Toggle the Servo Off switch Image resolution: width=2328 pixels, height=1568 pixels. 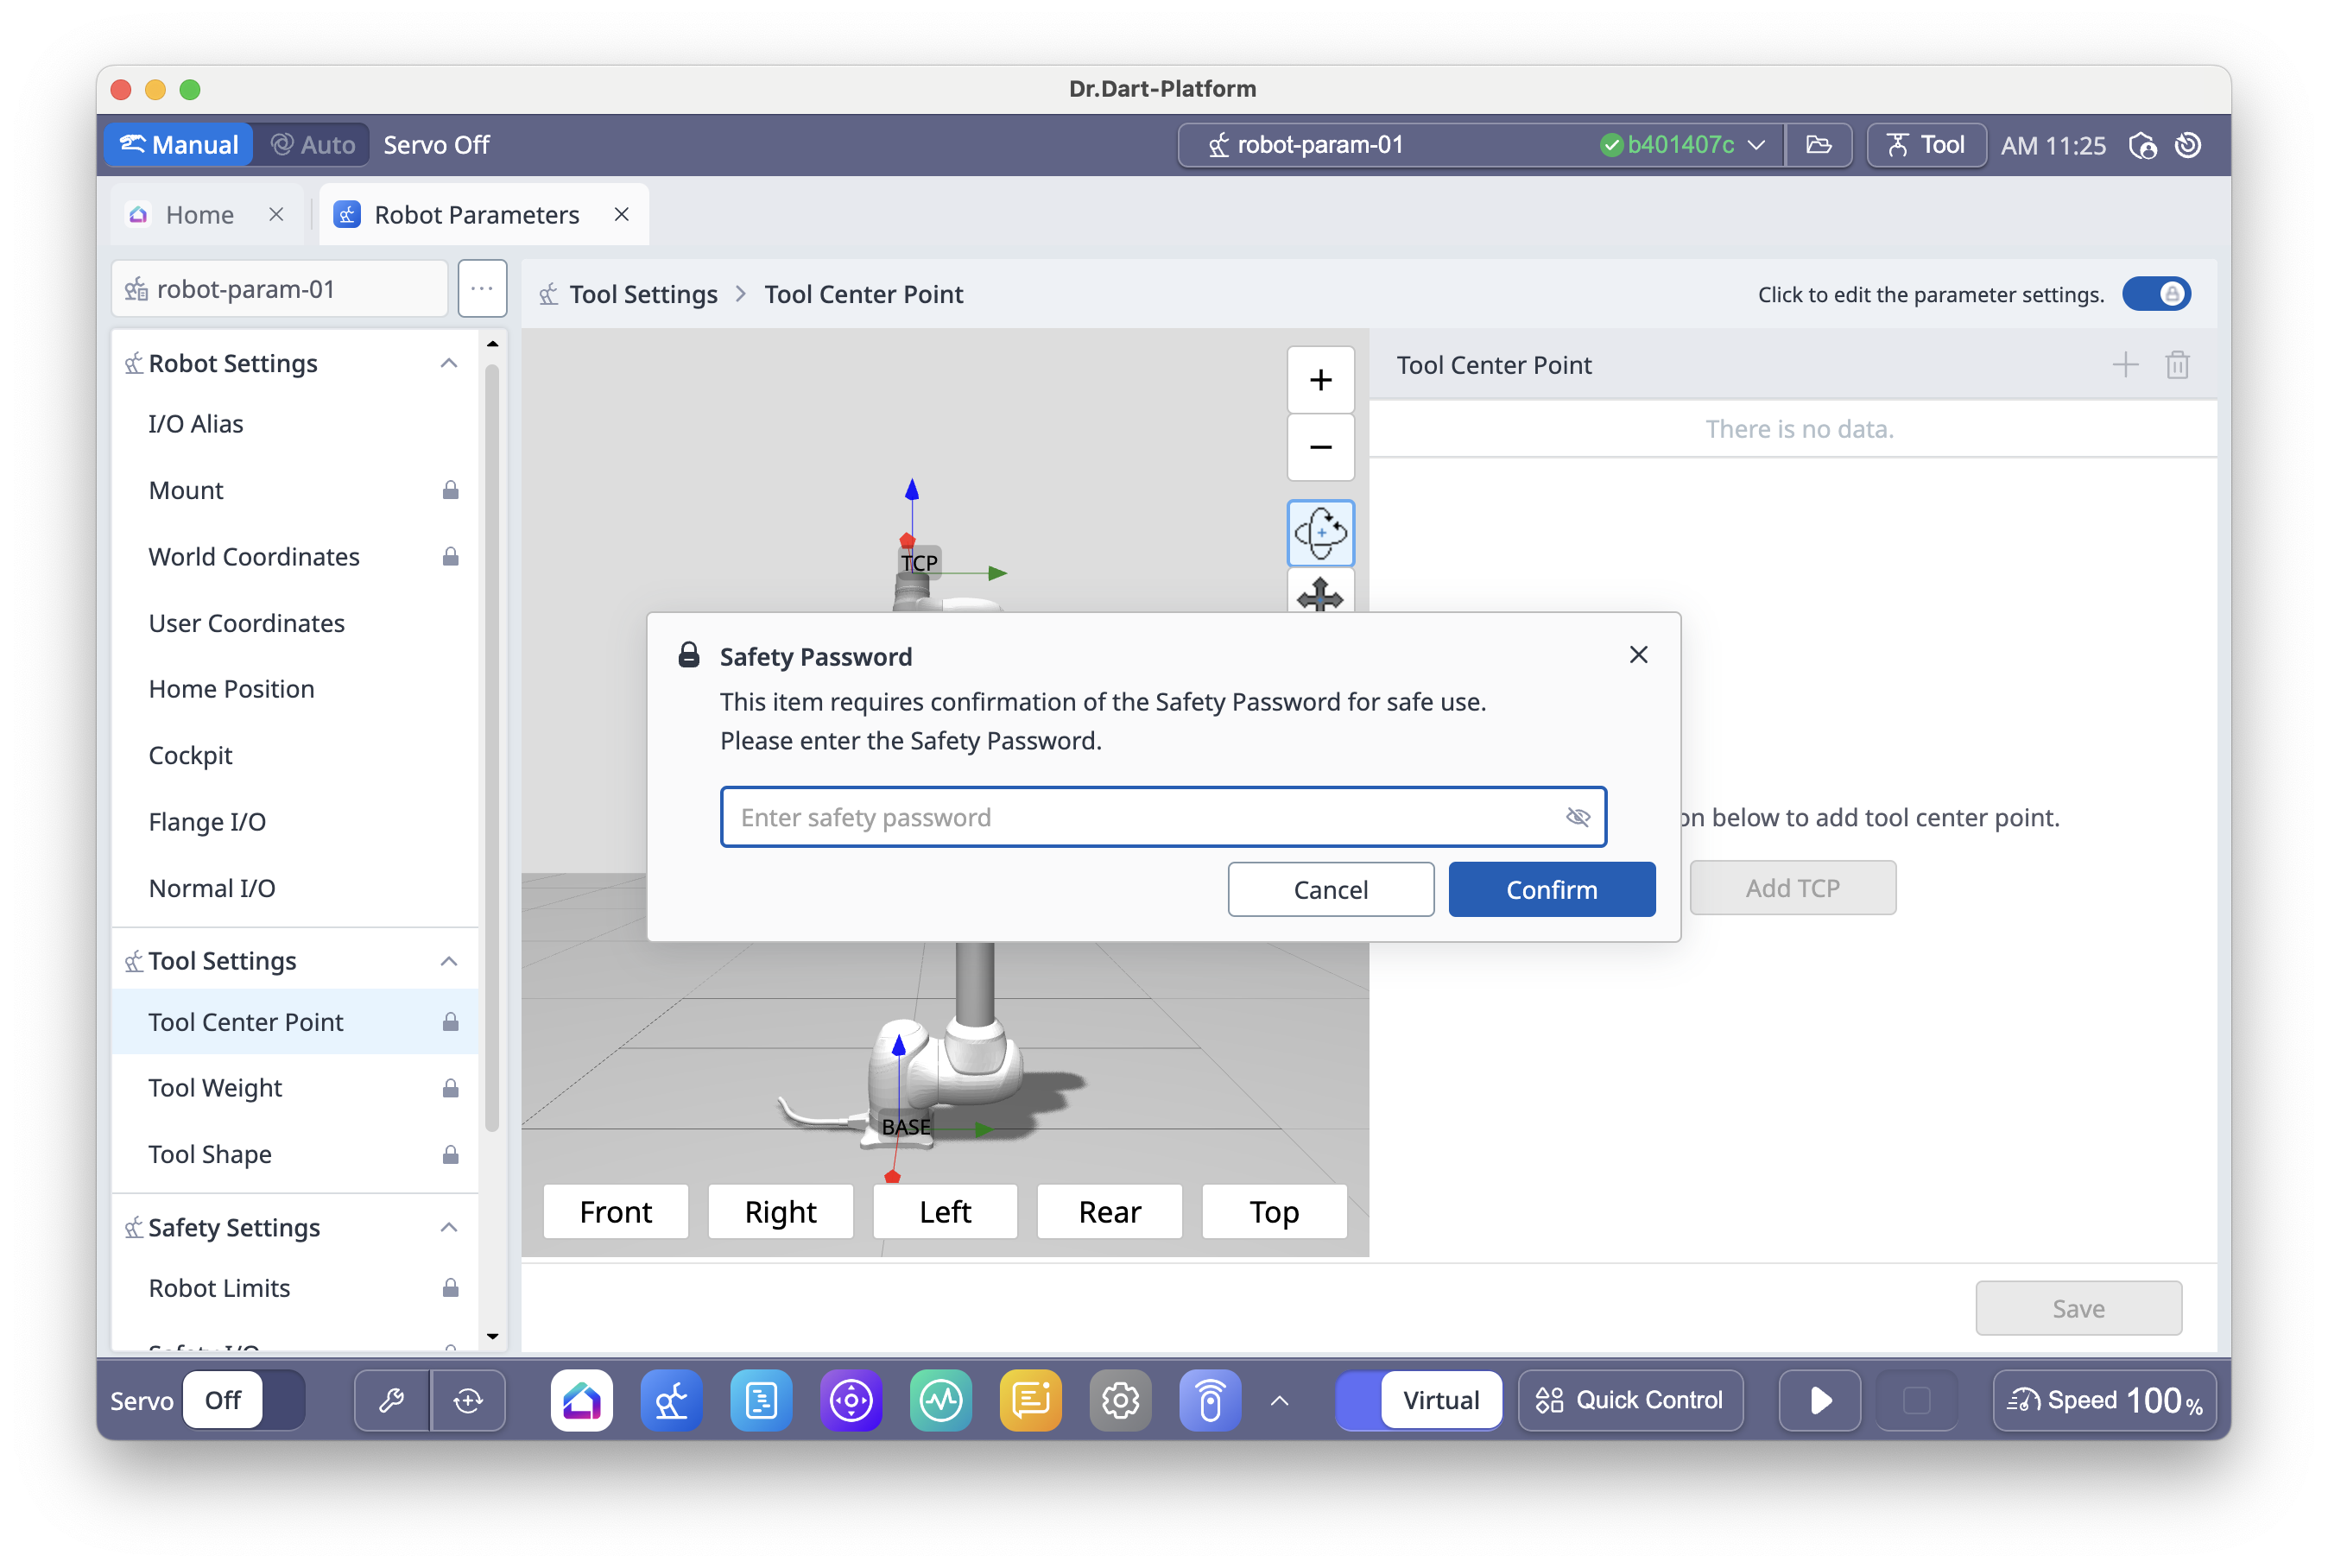tap(243, 1400)
